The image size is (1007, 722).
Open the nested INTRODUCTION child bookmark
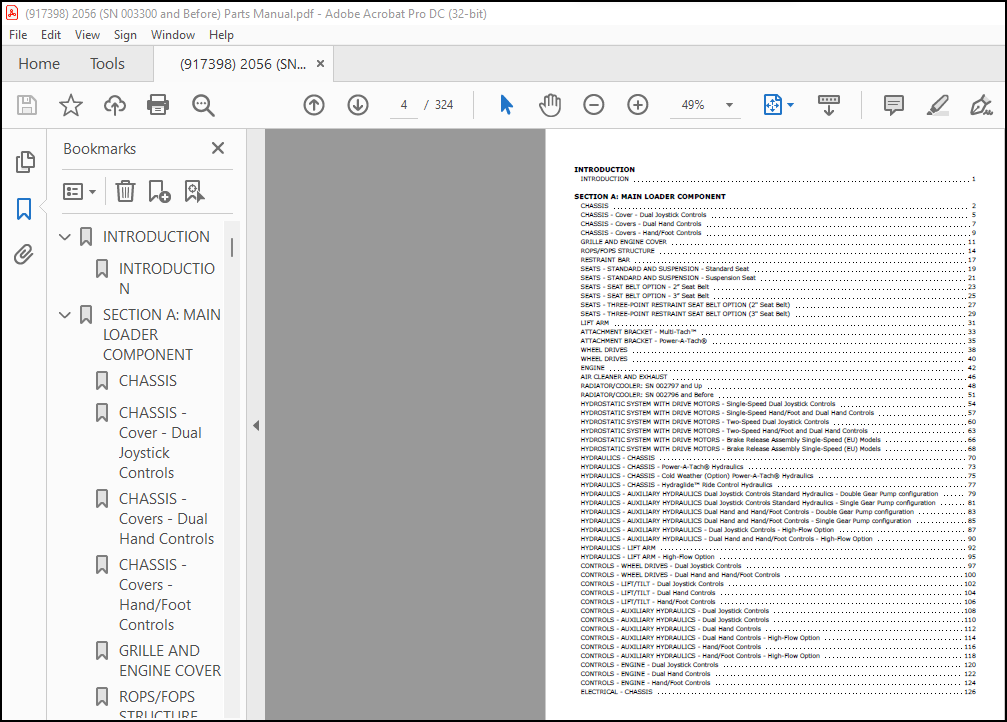[166, 279]
